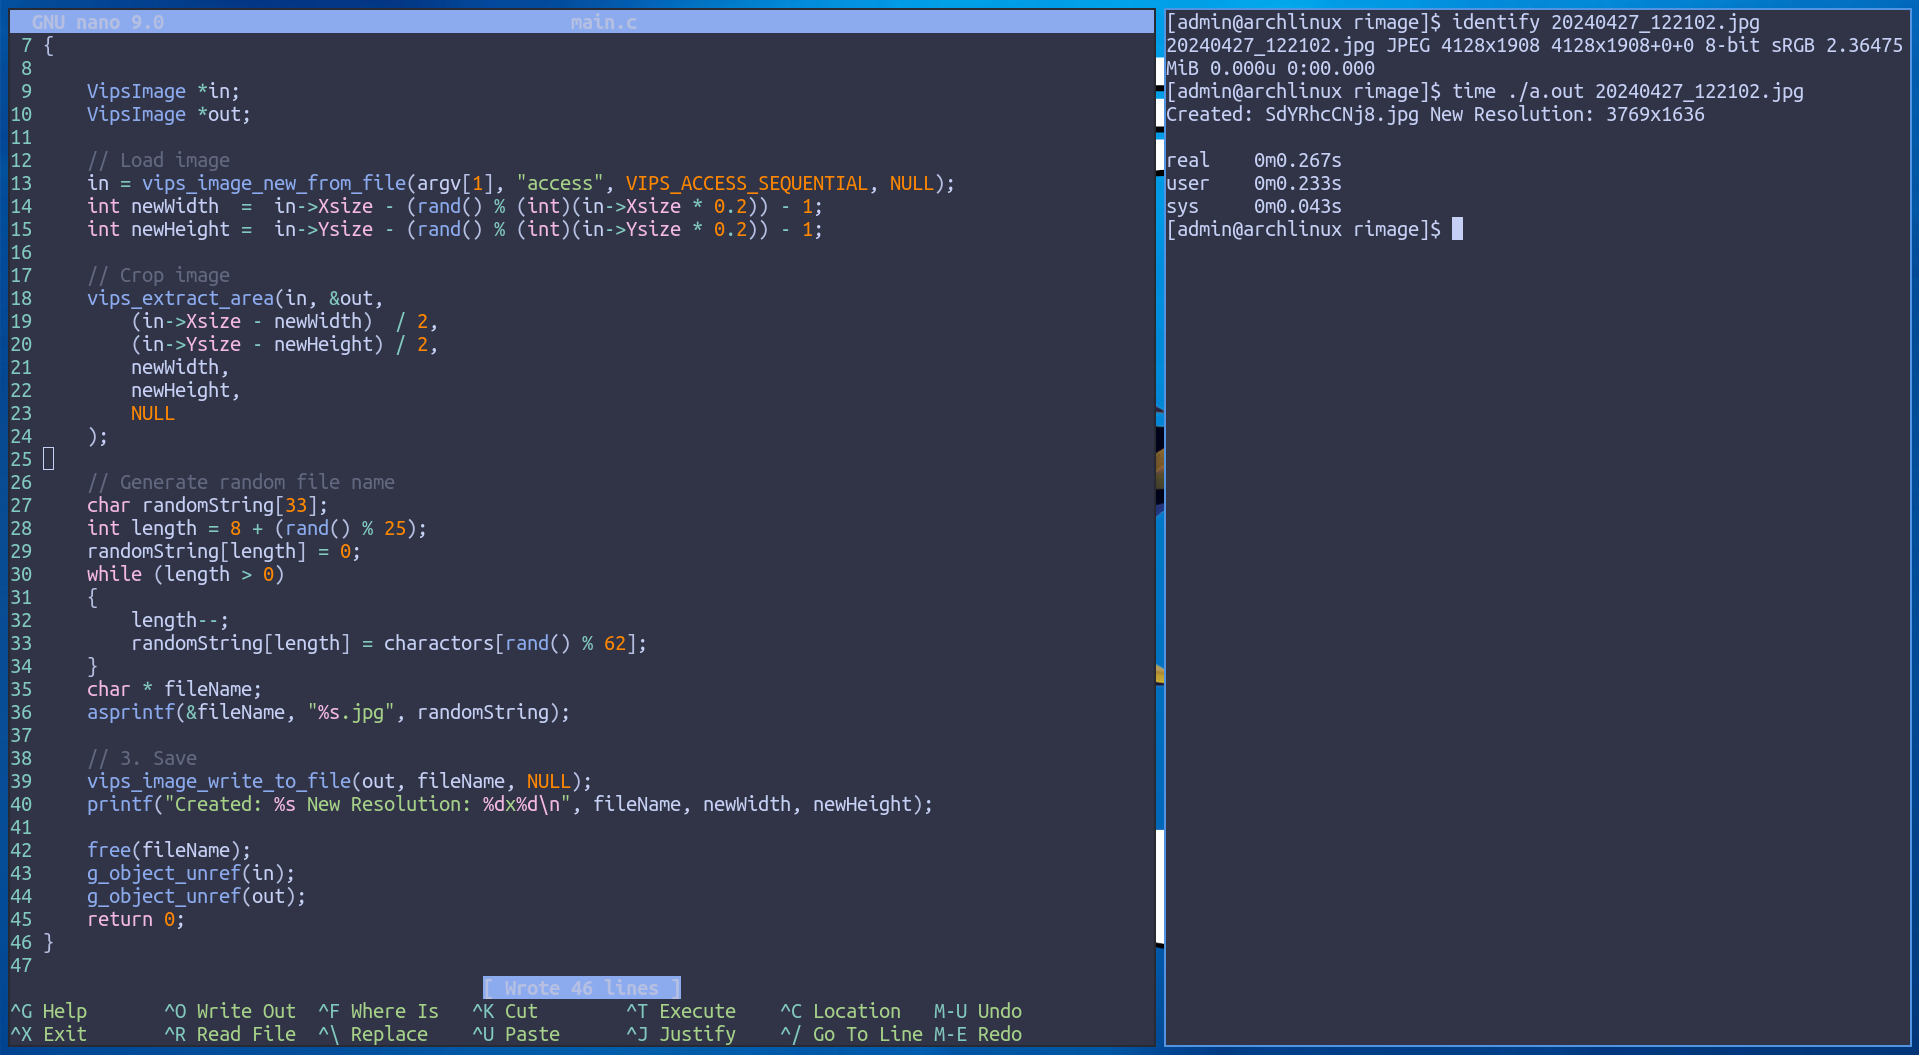Click the ^R Read File shortcut

(230, 1034)
